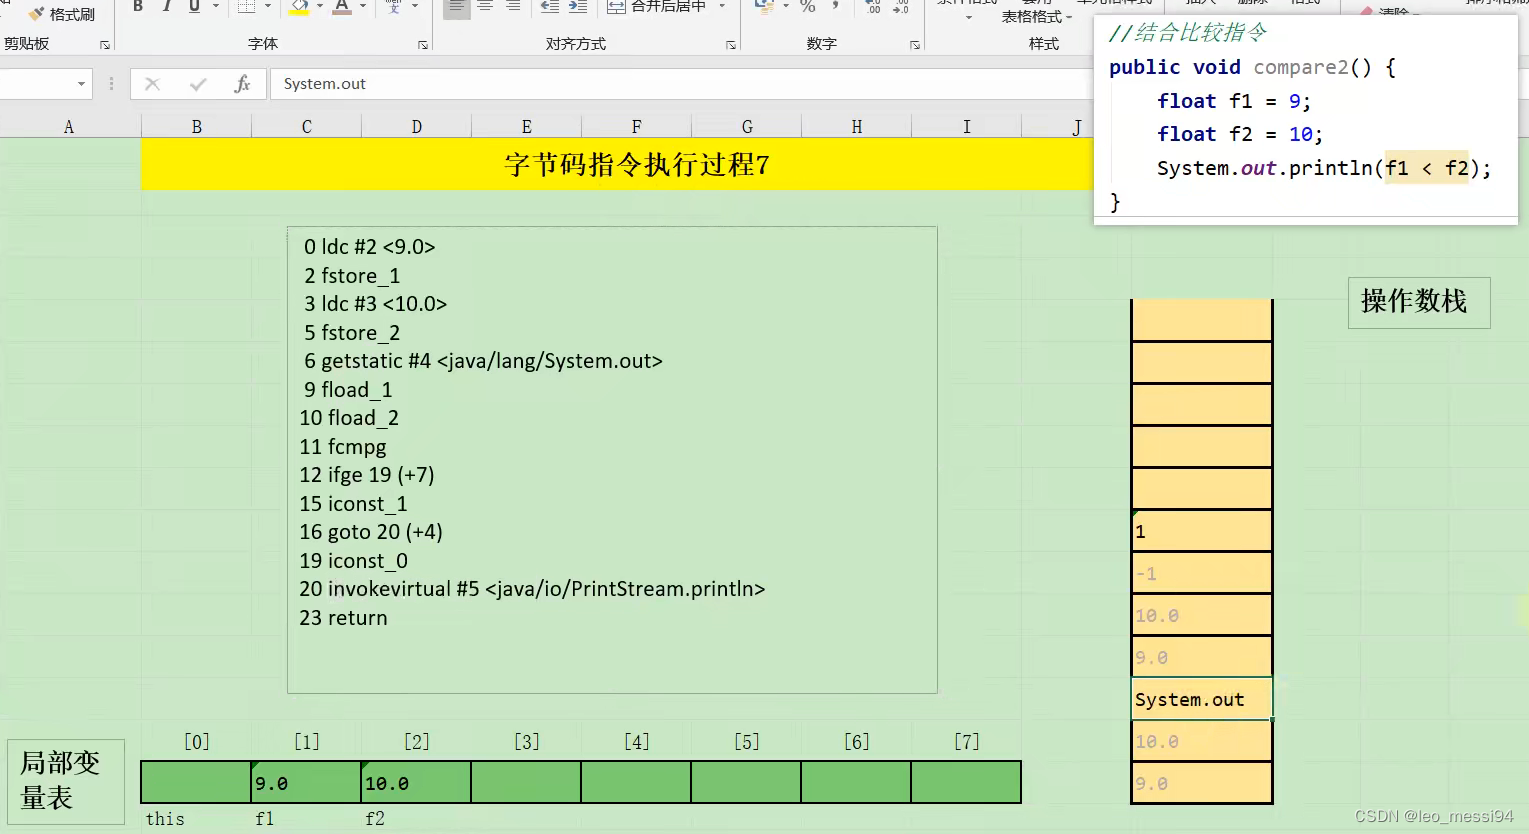Open Font (字体) dialog launcher
This screenshot has width=1529, height=834.
pos(423,45)
